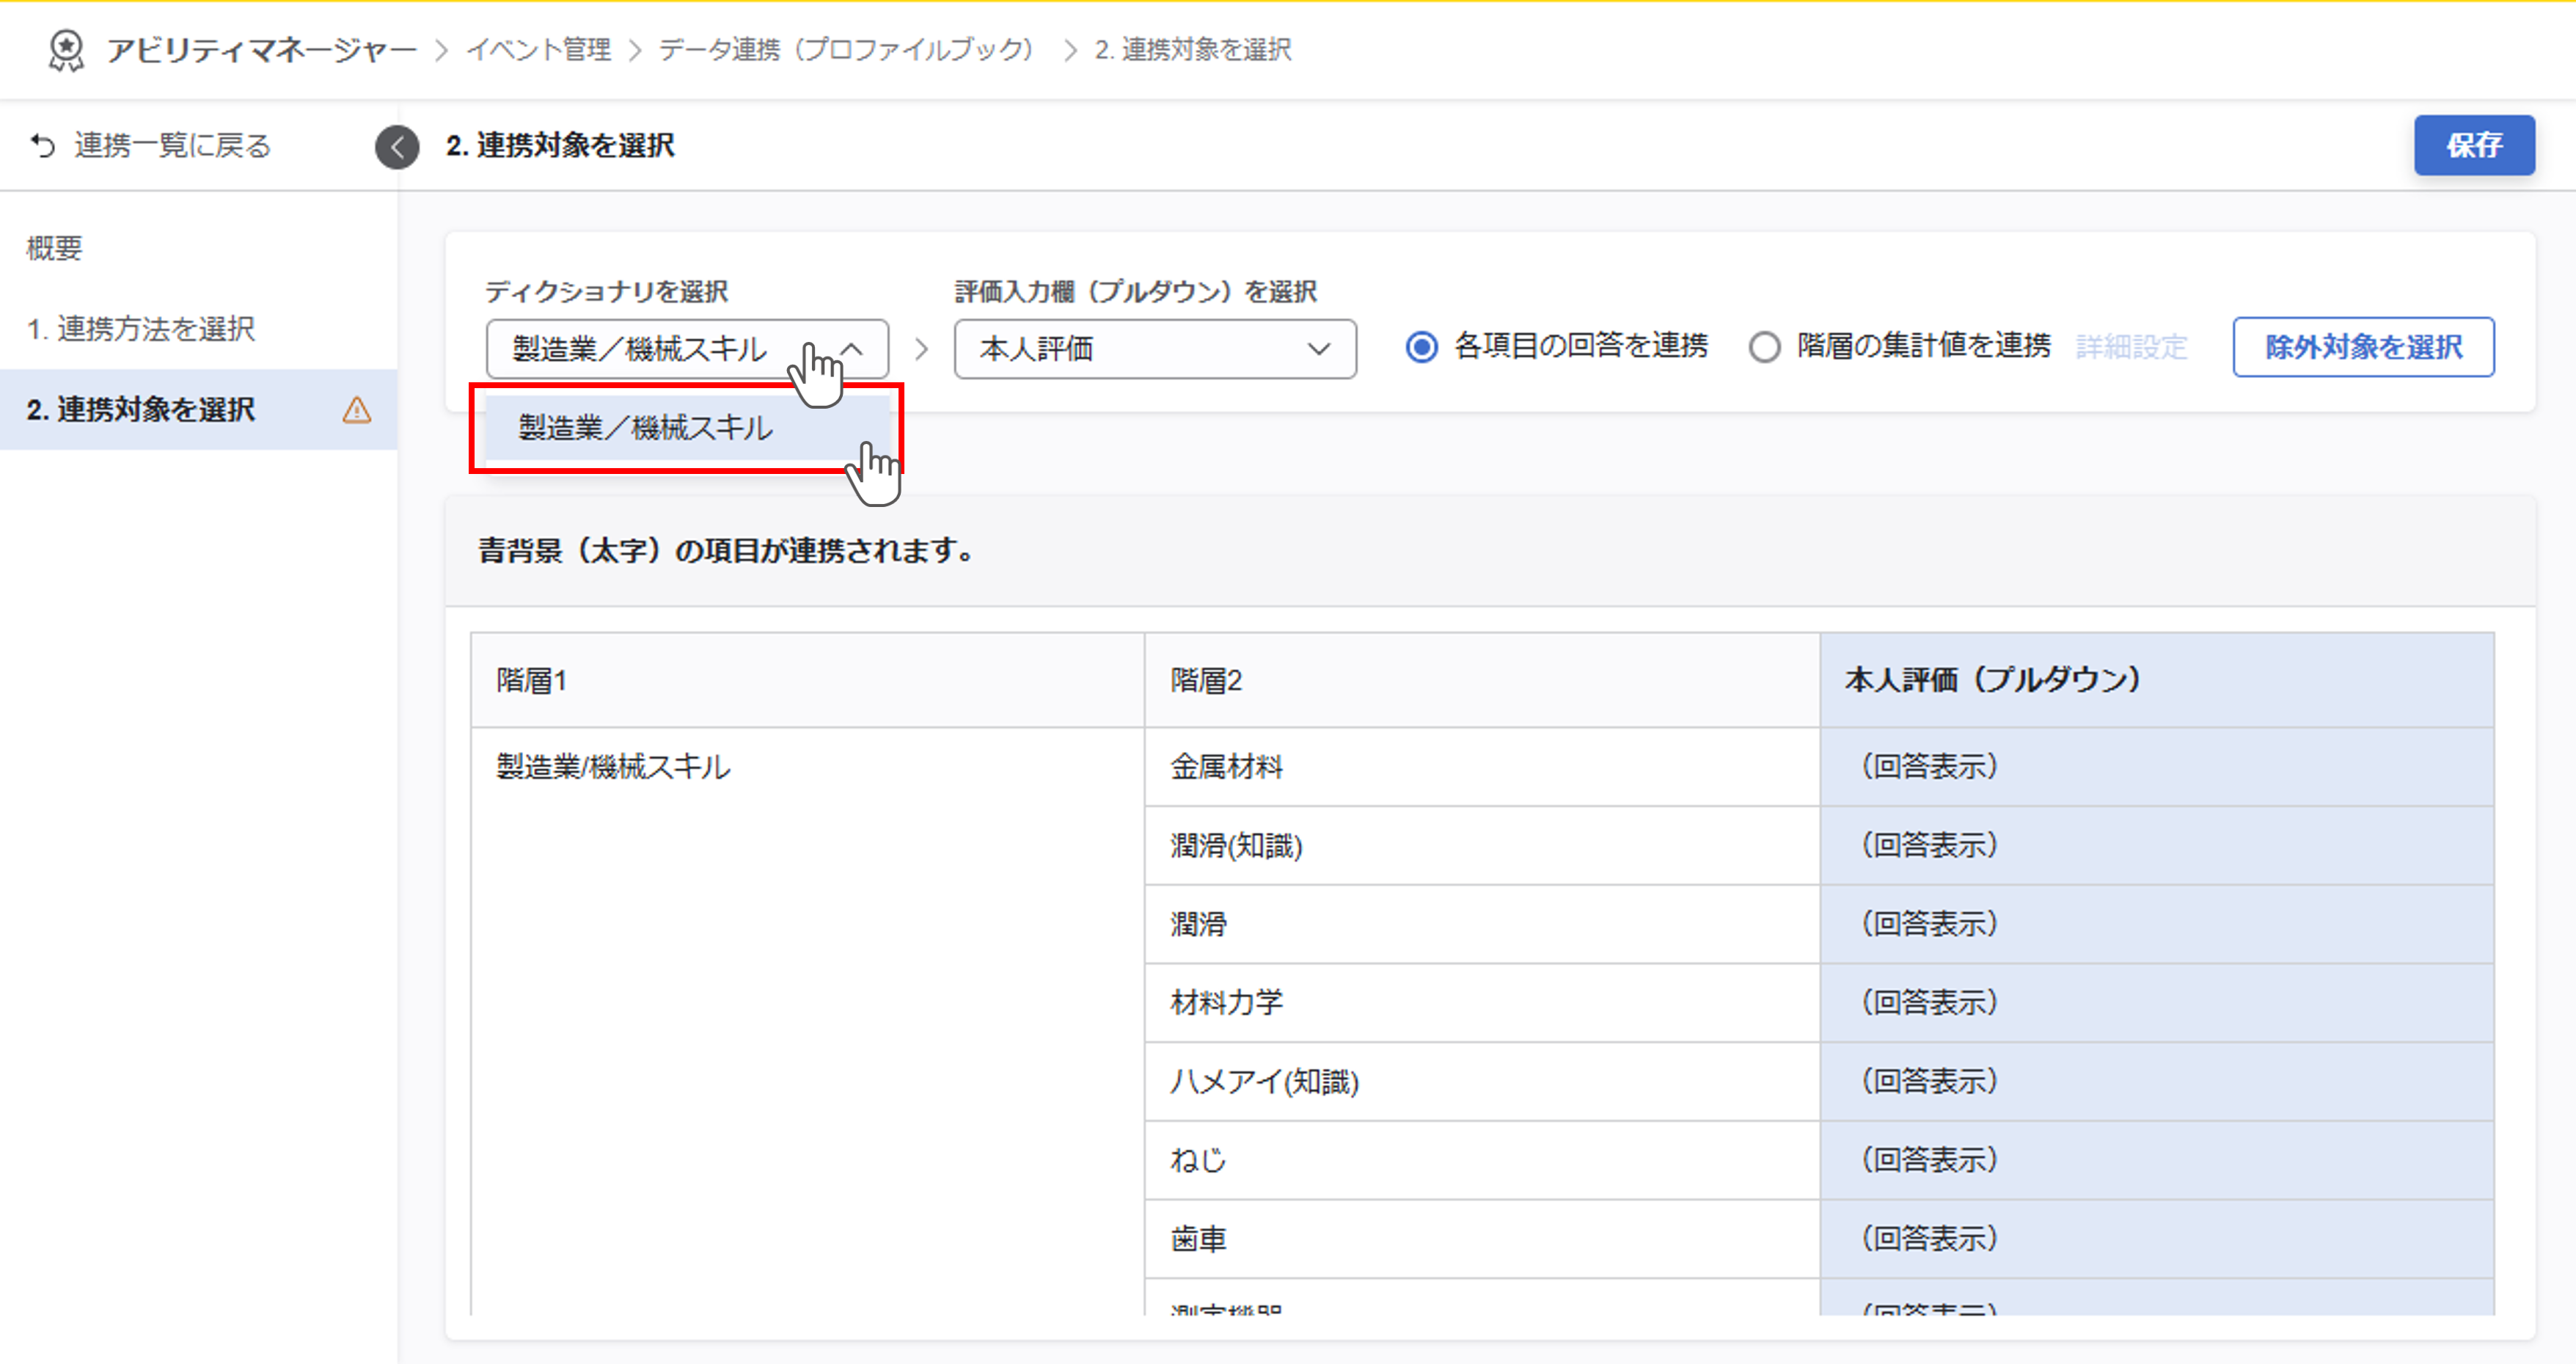
Task: Click the 除外対象を選択 button
Action: [2363, 347]
